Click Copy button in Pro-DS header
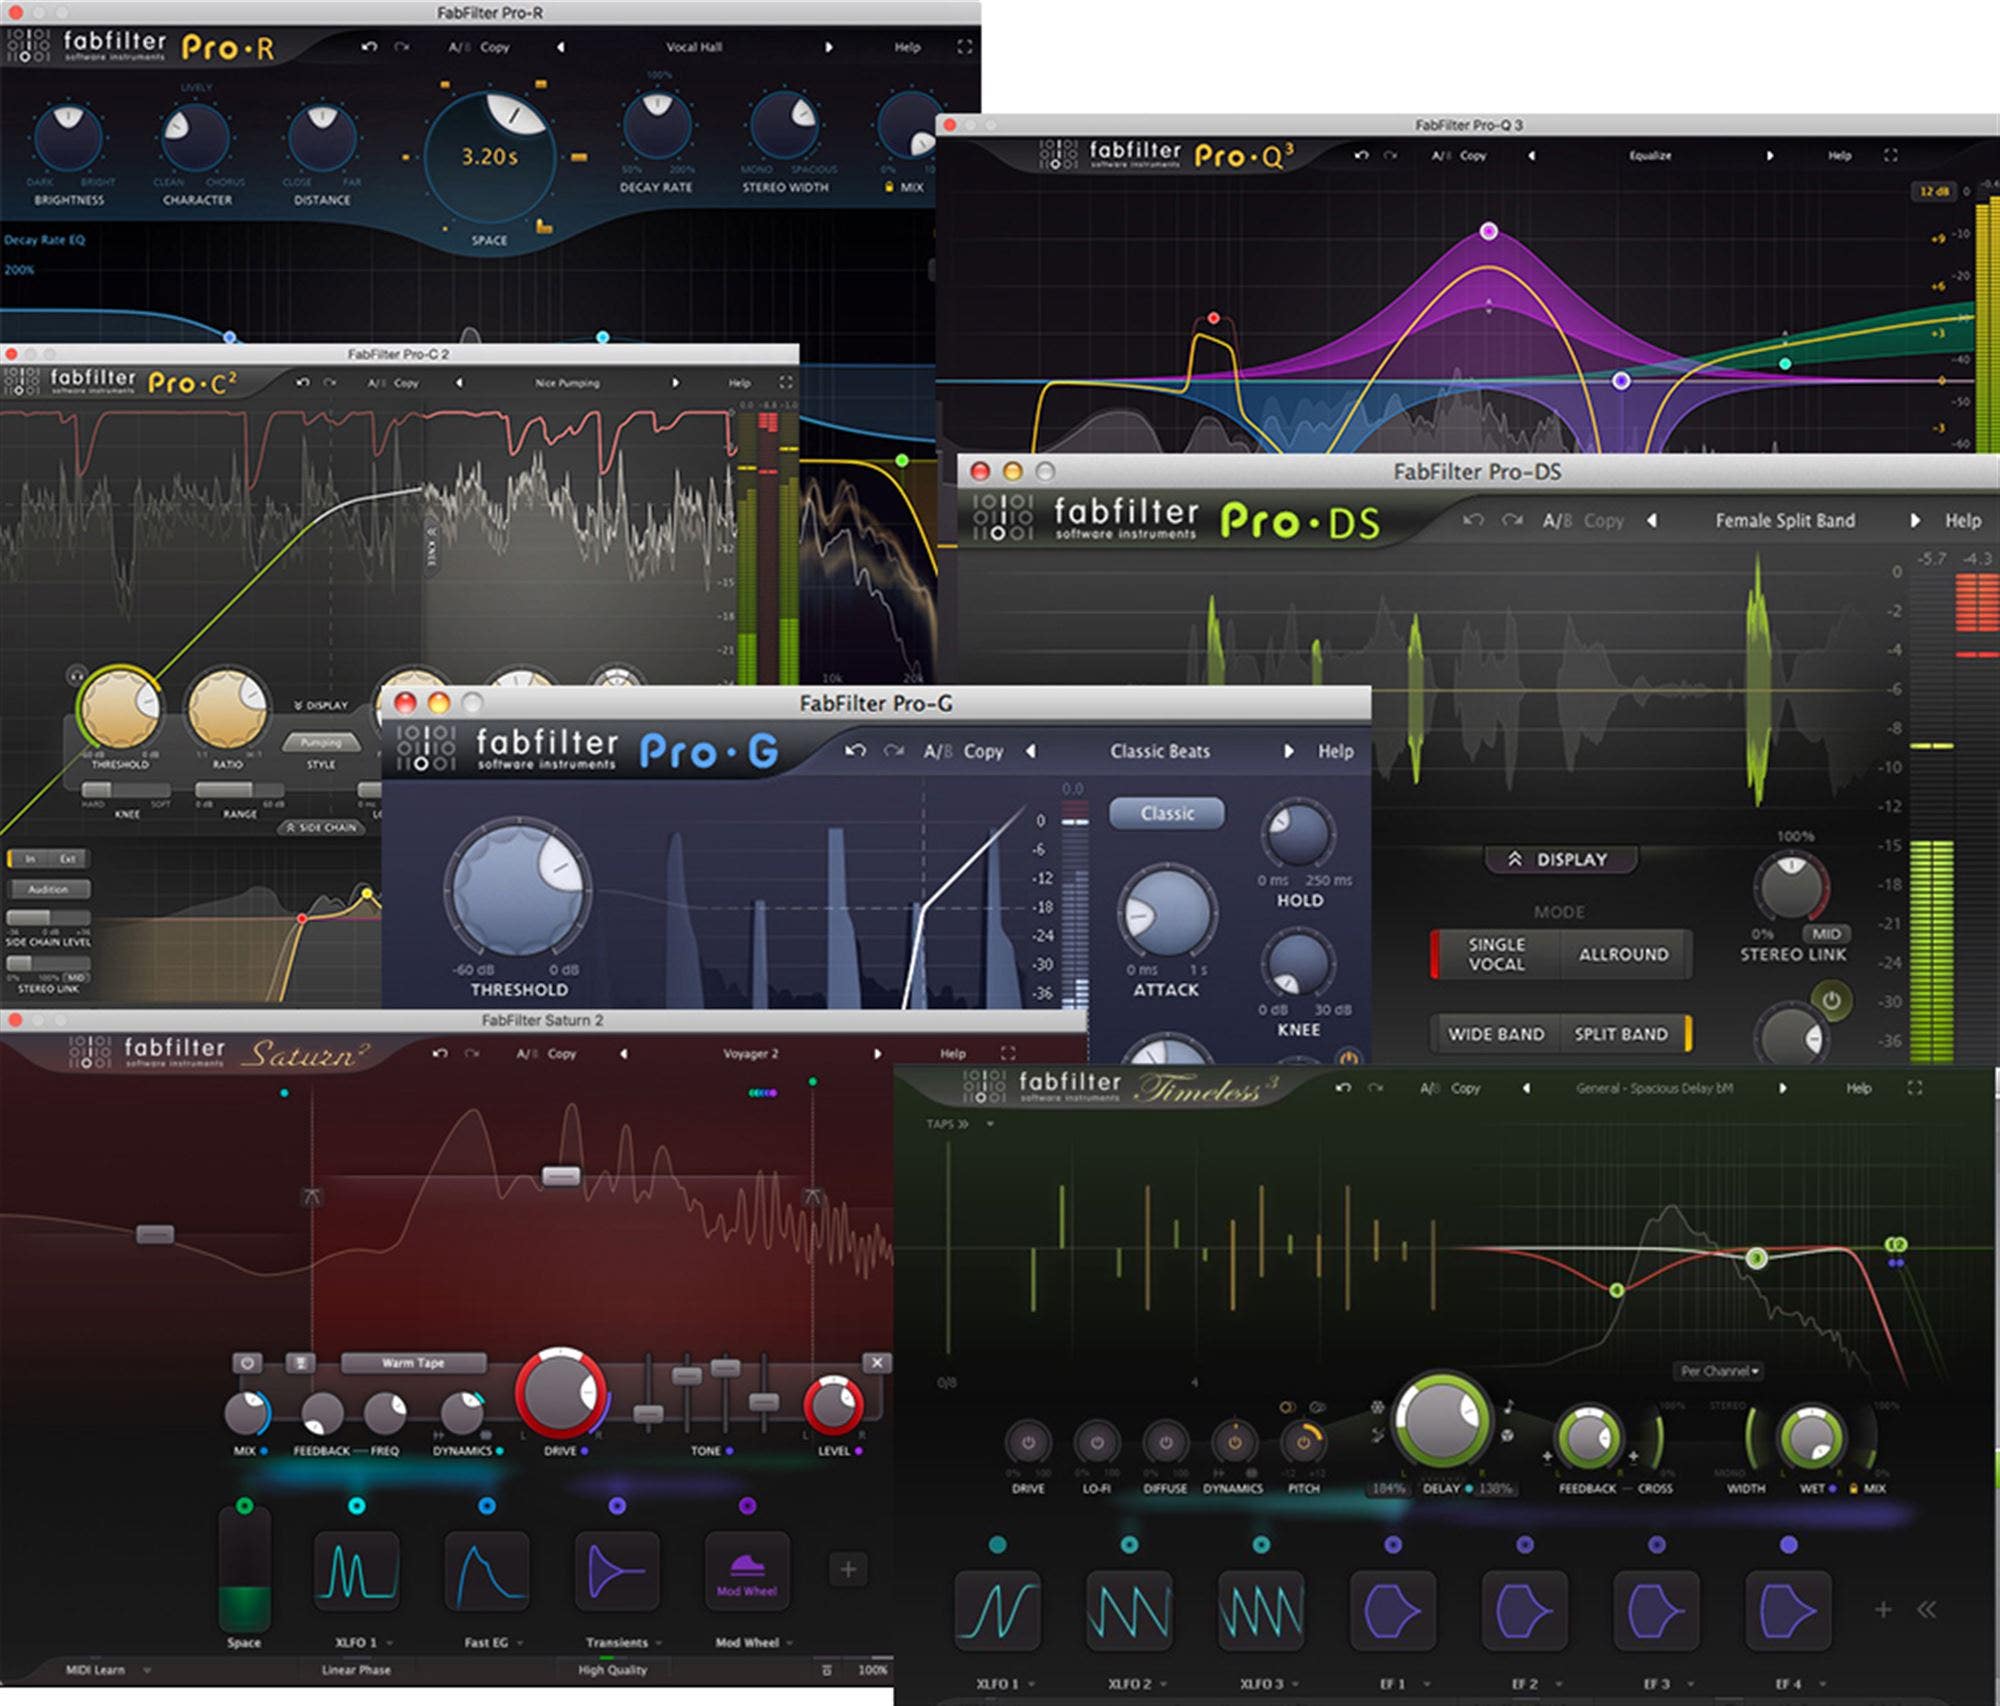Viewport: 2000px width, 1706px height. tap(1603, 520)
